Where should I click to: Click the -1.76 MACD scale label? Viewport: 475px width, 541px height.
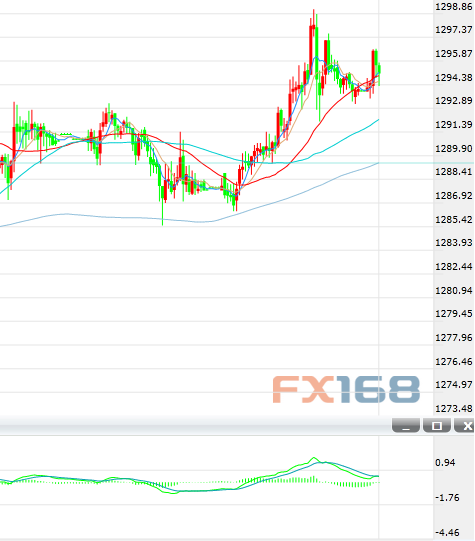(x=447, y=498)
